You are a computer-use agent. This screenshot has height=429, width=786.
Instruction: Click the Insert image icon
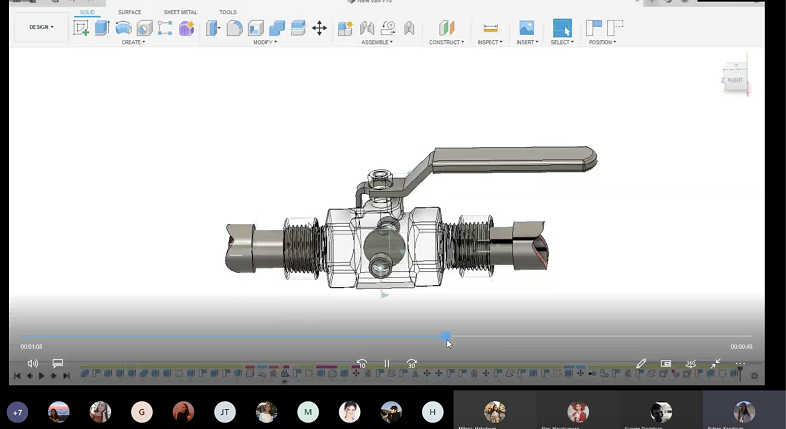(526, 28)
